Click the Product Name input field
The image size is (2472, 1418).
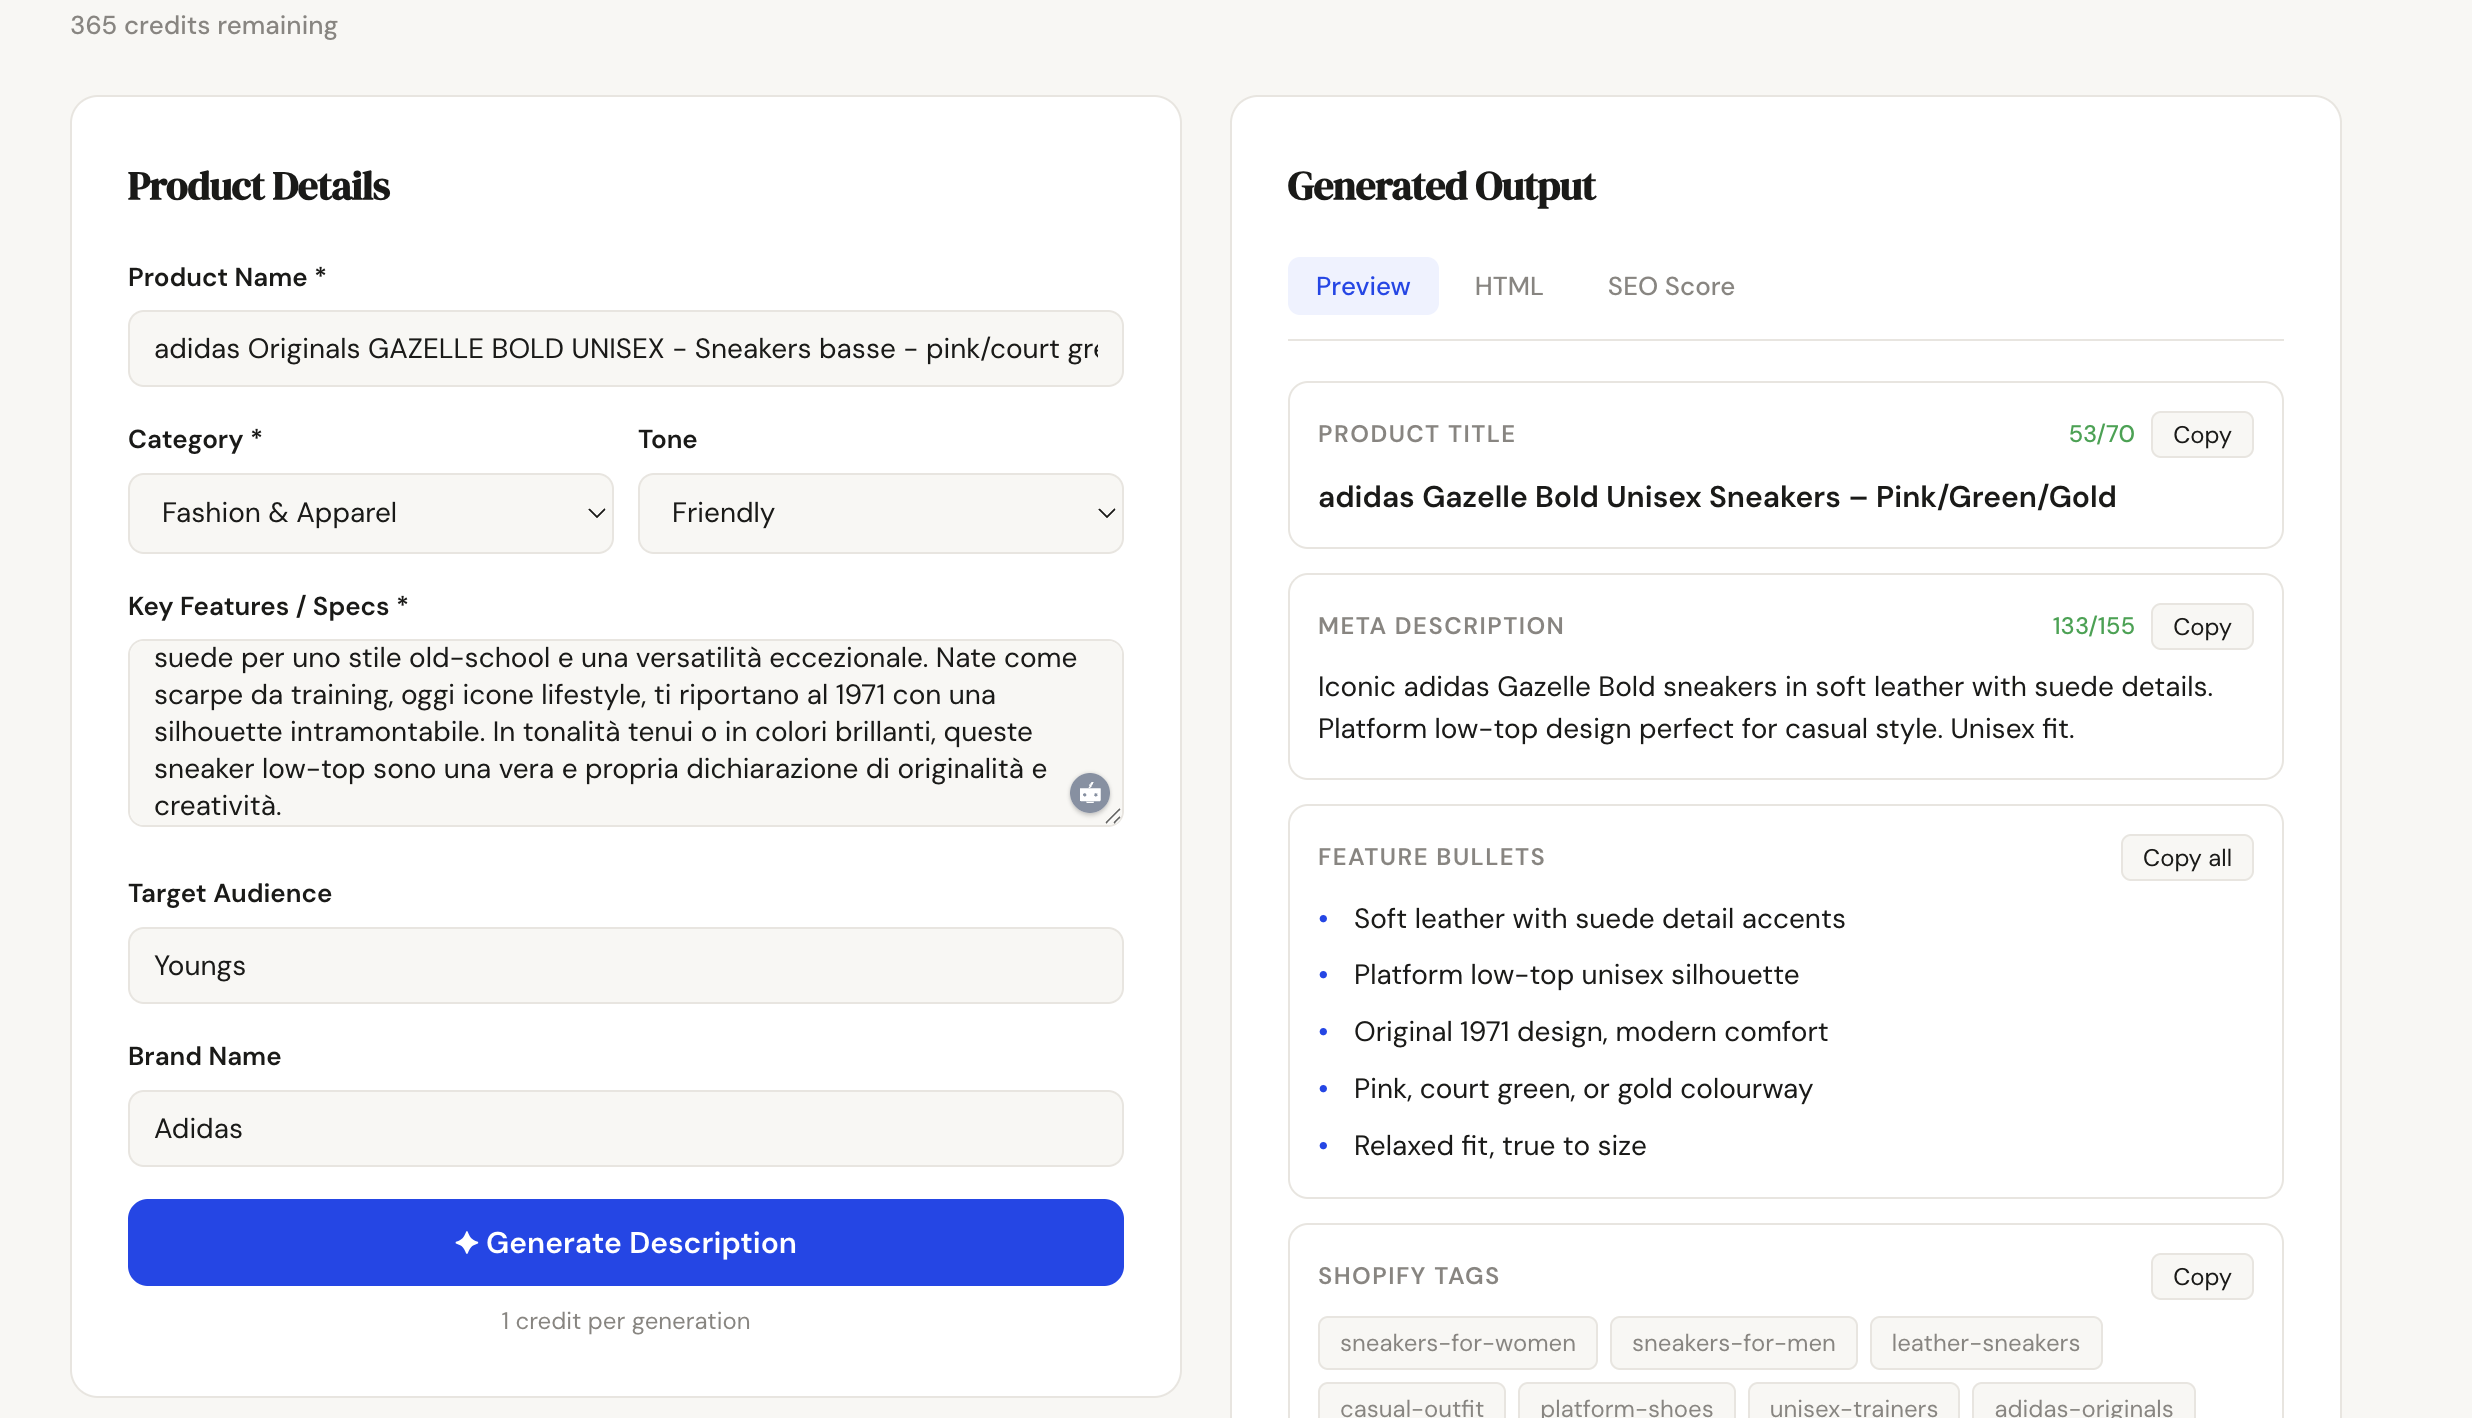coord(625,348)
